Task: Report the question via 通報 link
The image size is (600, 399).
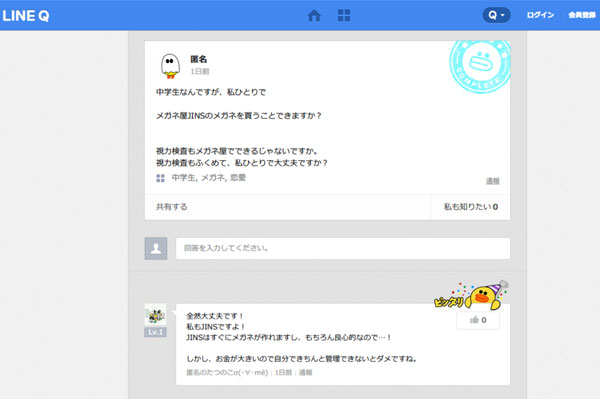Action: click(x=492, y=181)
